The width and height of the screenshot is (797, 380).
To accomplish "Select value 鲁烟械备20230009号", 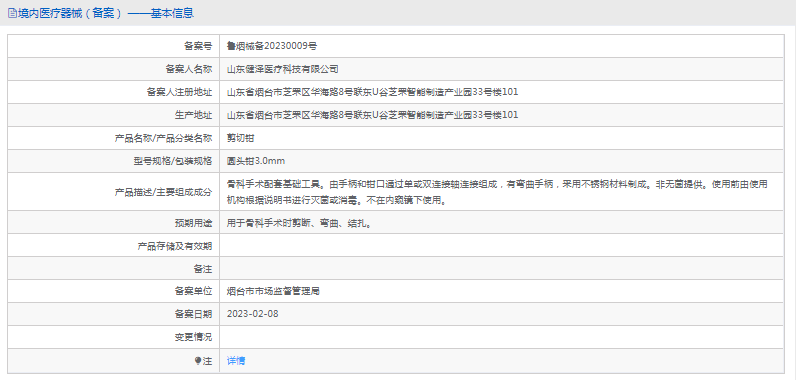I will pos(272,46).
